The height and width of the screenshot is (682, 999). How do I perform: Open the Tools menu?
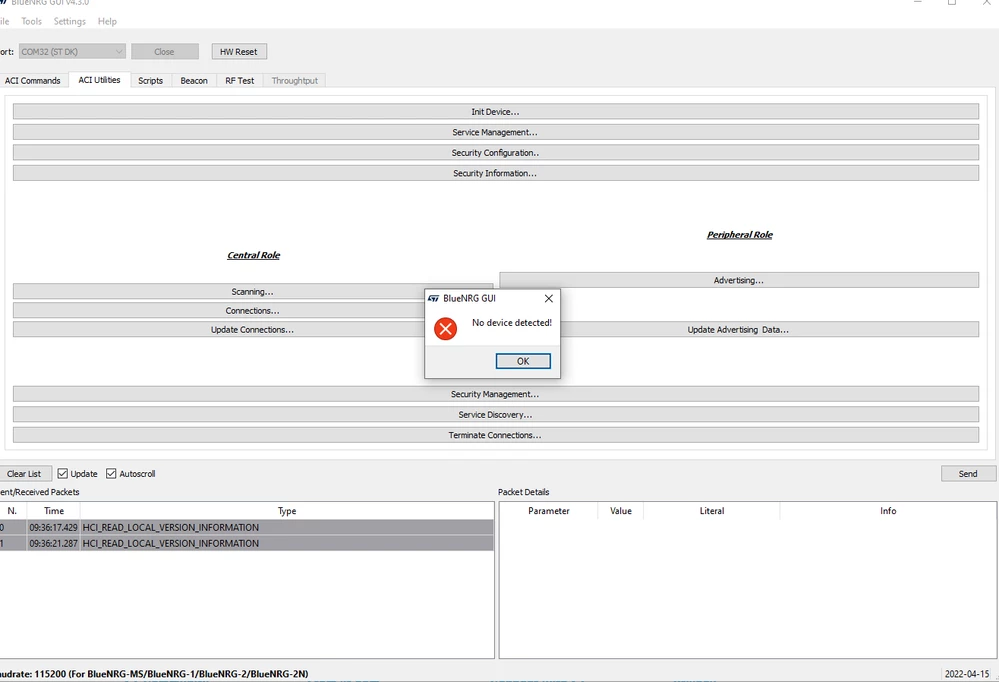point(31,21)
